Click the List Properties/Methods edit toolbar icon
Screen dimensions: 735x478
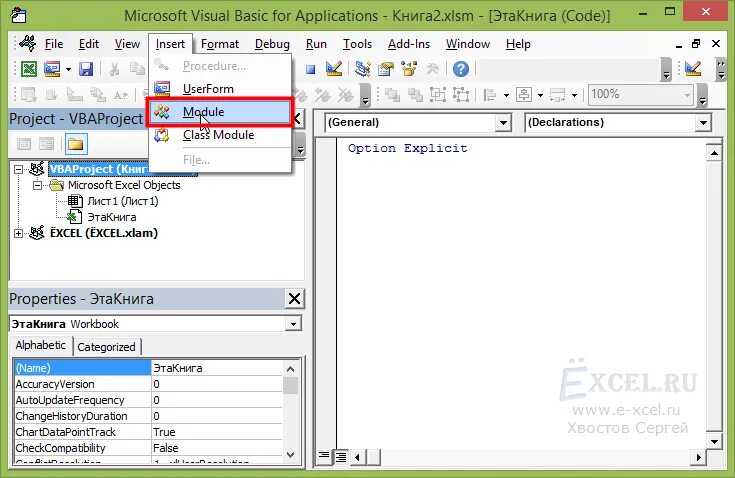coord(29,95)
